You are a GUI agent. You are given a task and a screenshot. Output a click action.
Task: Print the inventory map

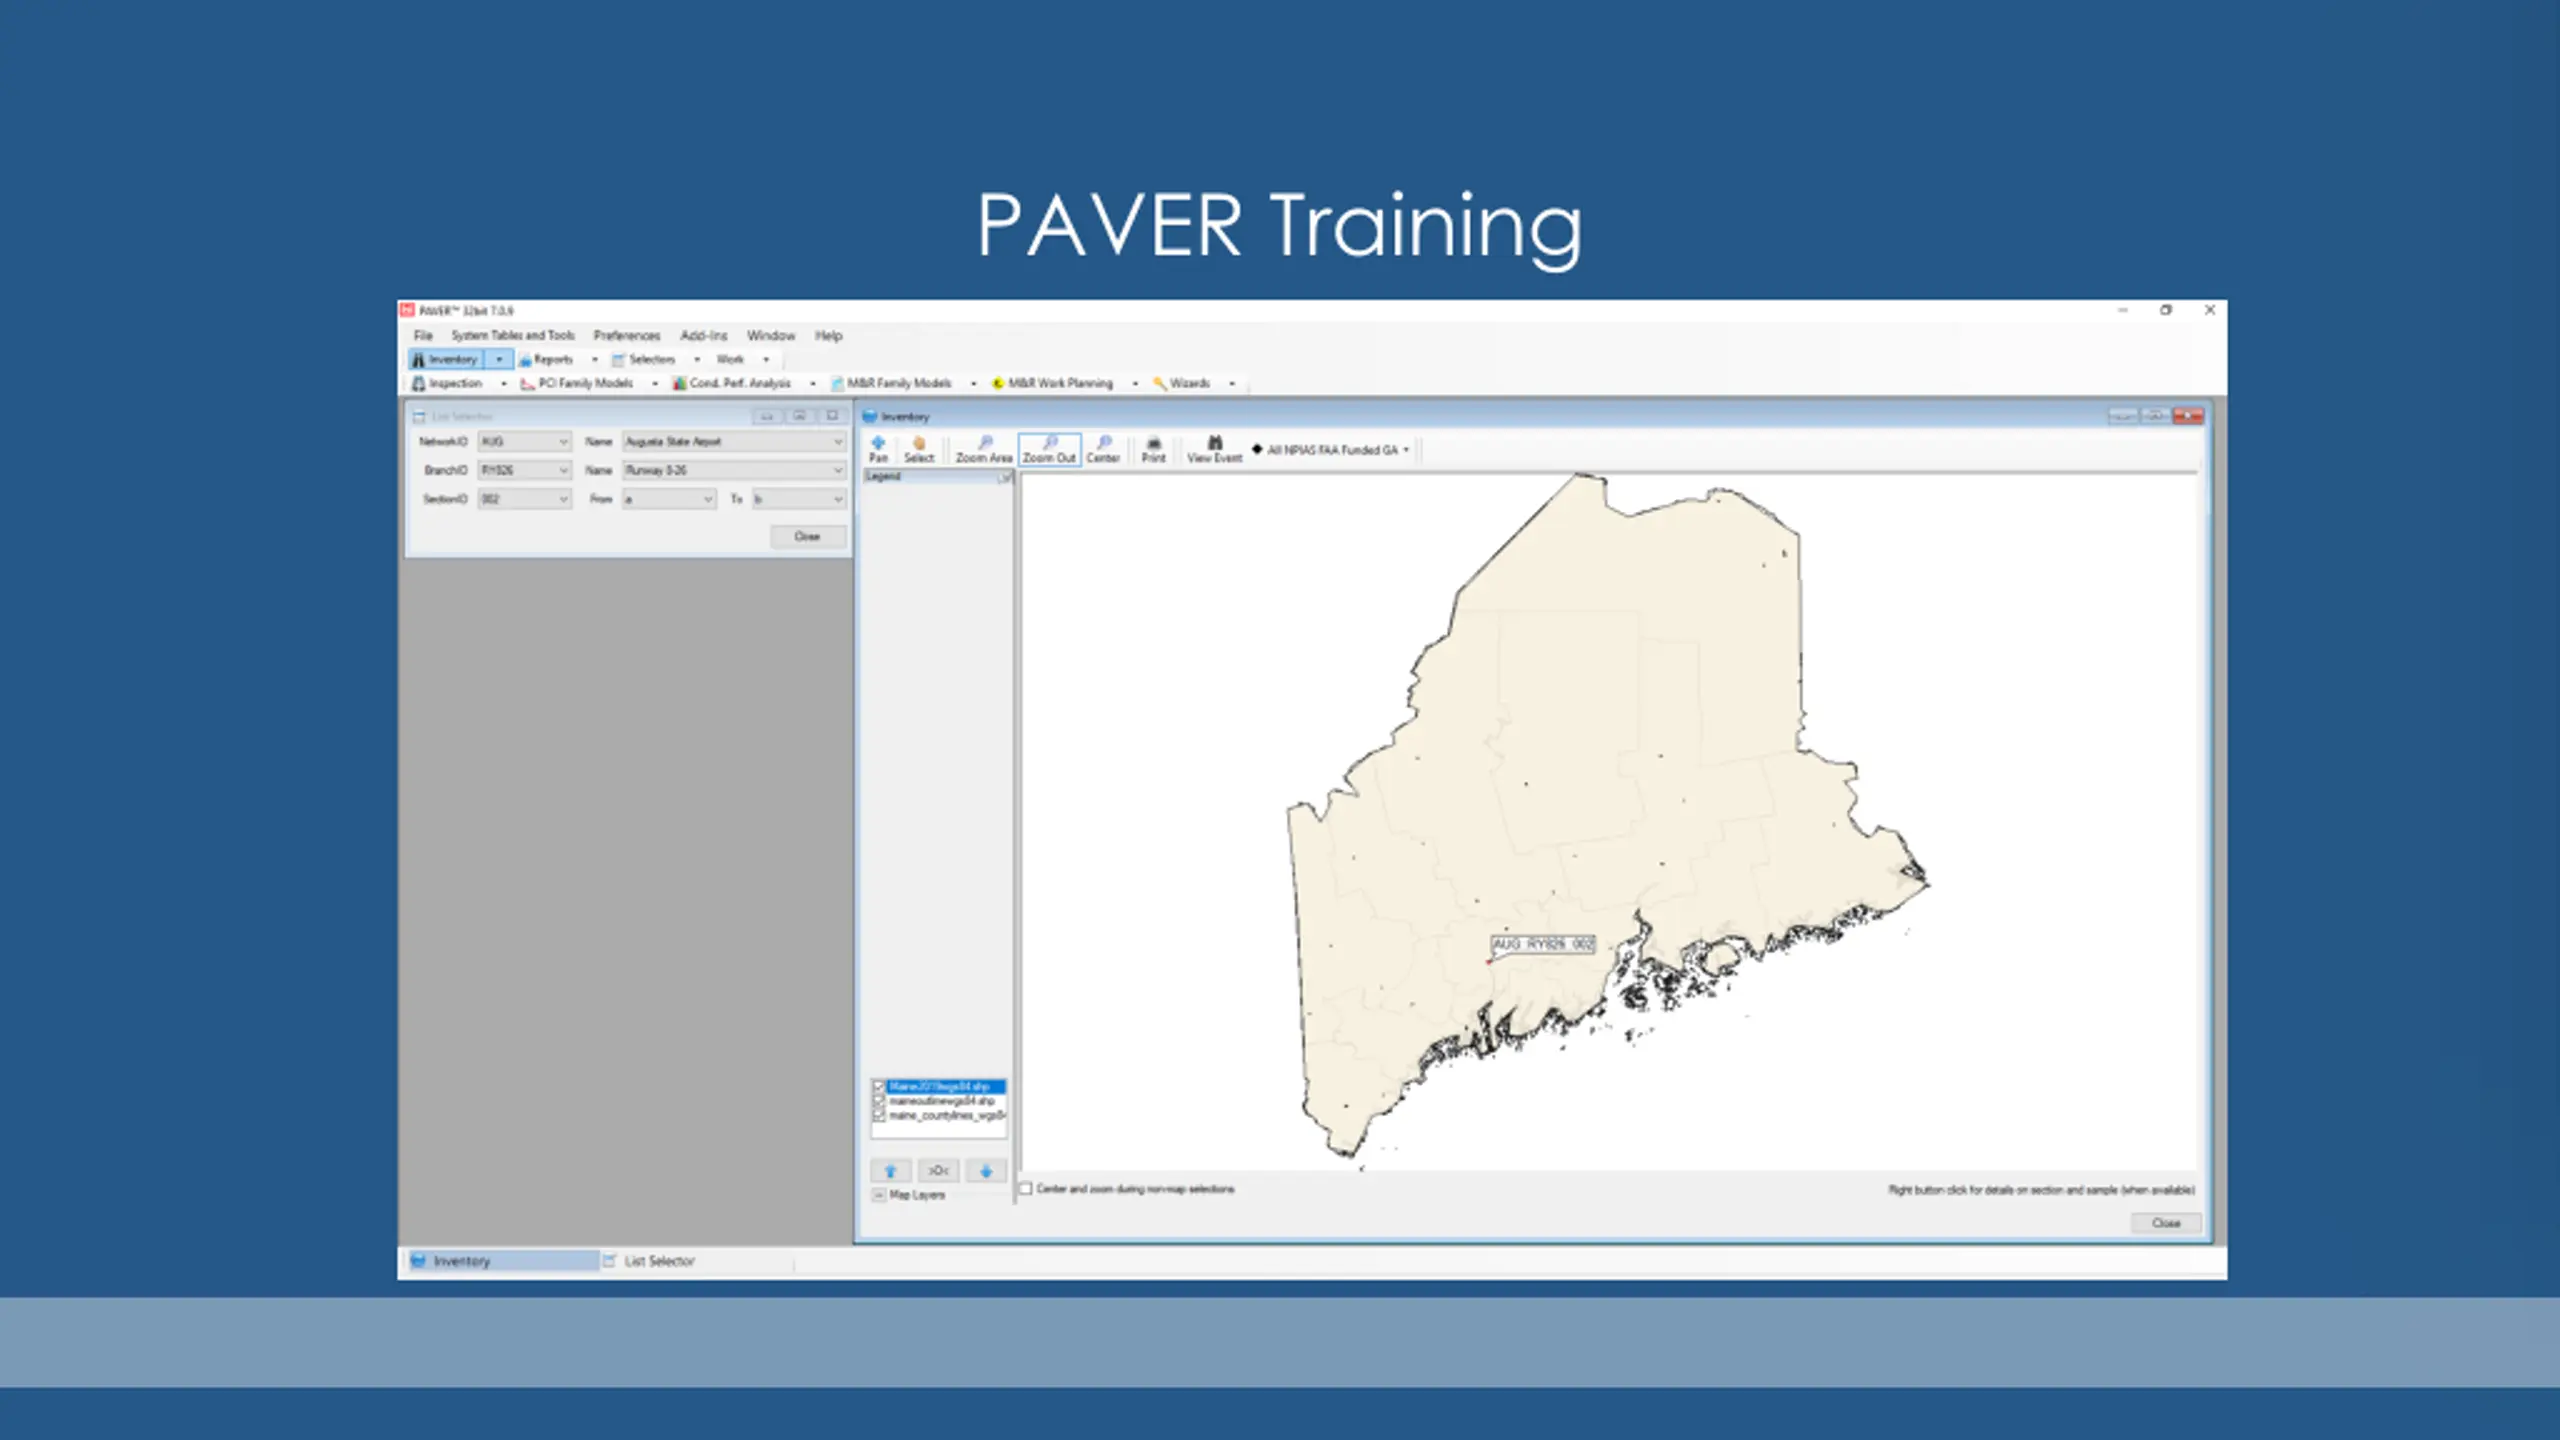pyautogui.click(x=1153, y=449)
